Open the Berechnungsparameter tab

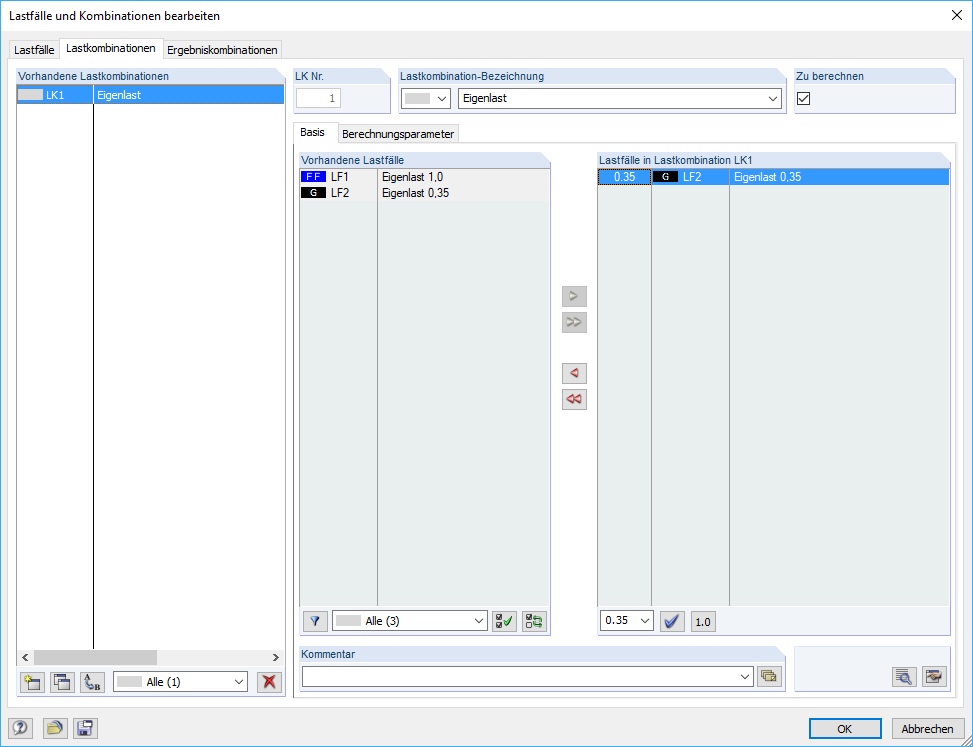coord(398,133)
